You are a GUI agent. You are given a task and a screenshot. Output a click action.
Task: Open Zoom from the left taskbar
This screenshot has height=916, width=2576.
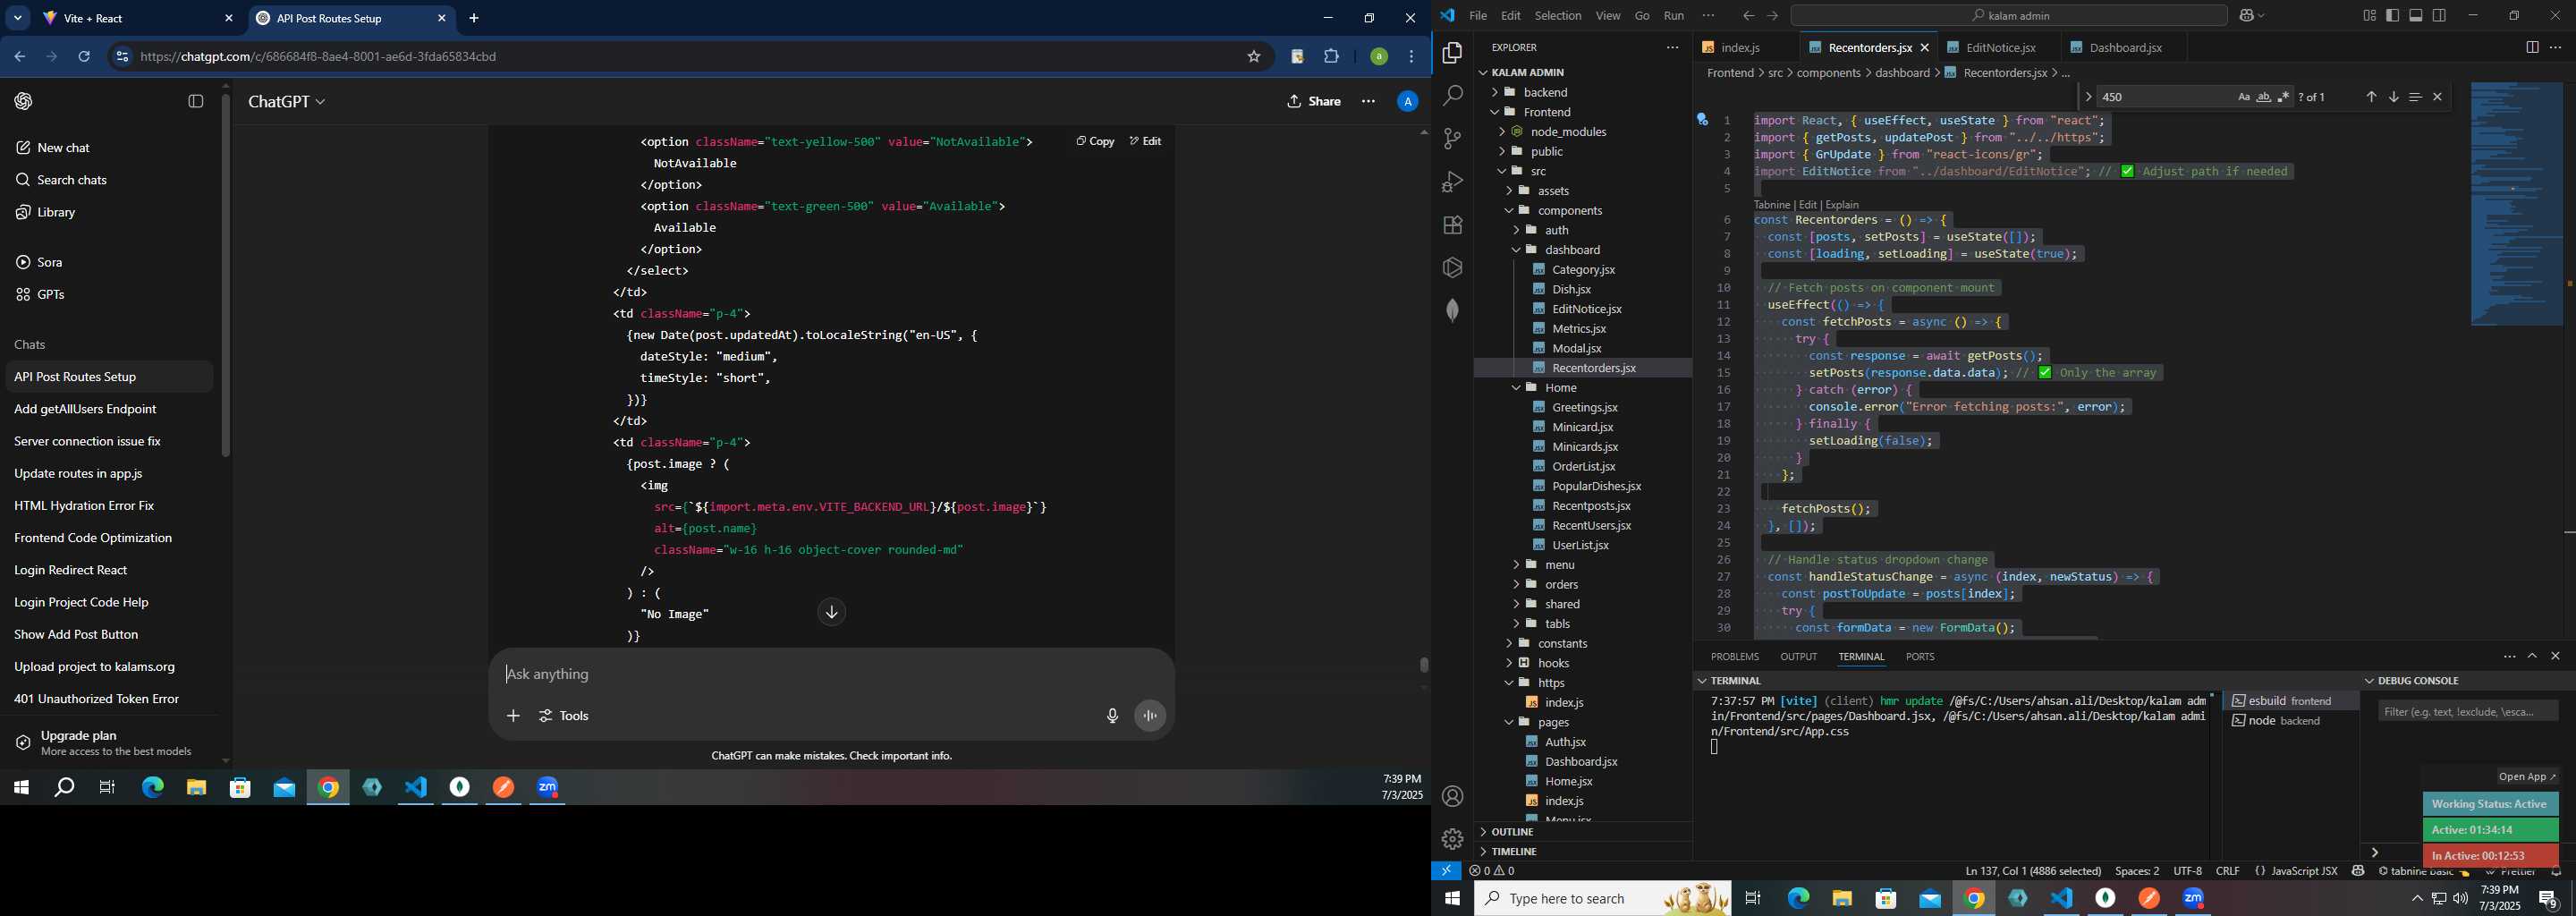(547, 788)
